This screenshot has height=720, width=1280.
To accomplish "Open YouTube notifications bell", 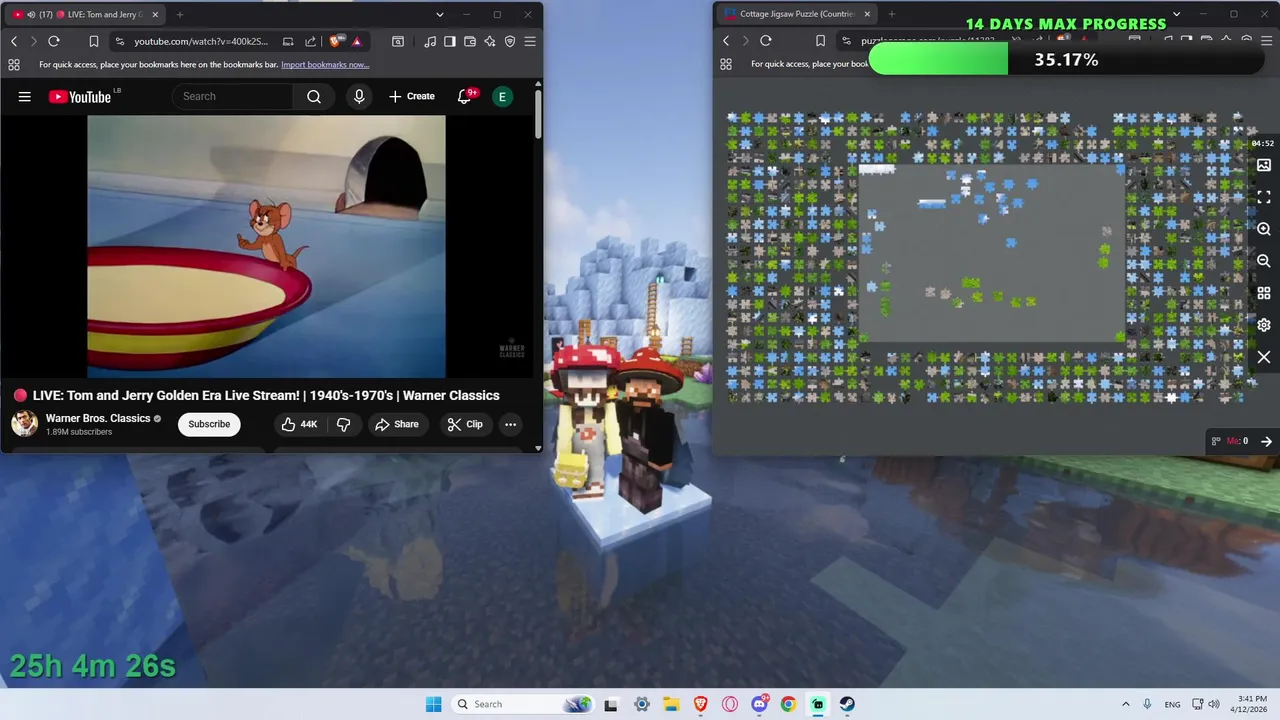I will point(464,96).
